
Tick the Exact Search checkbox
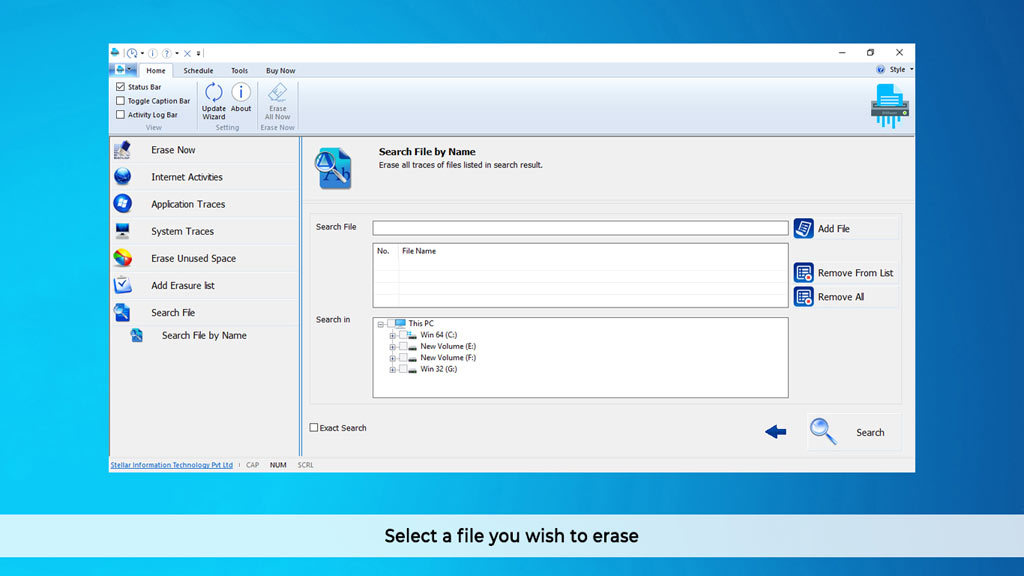[x=314, y=428]
